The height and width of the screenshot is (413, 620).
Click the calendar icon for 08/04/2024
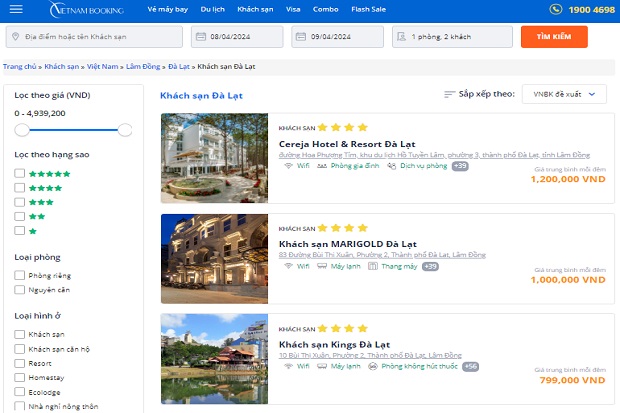tap(201, 36)
